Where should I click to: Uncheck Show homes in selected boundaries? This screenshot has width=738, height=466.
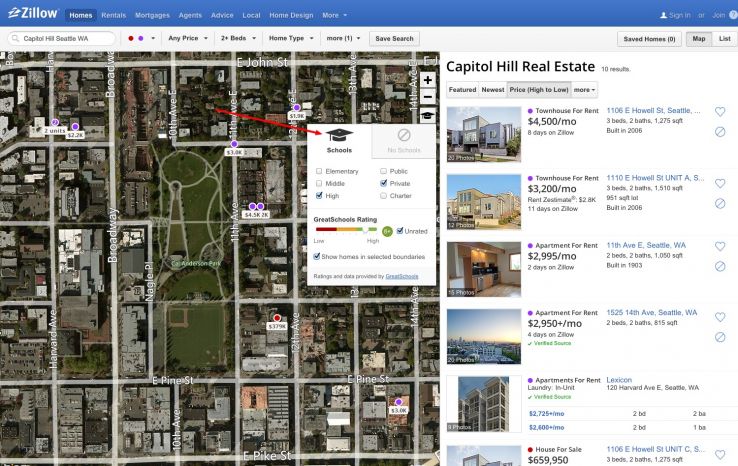317,257
